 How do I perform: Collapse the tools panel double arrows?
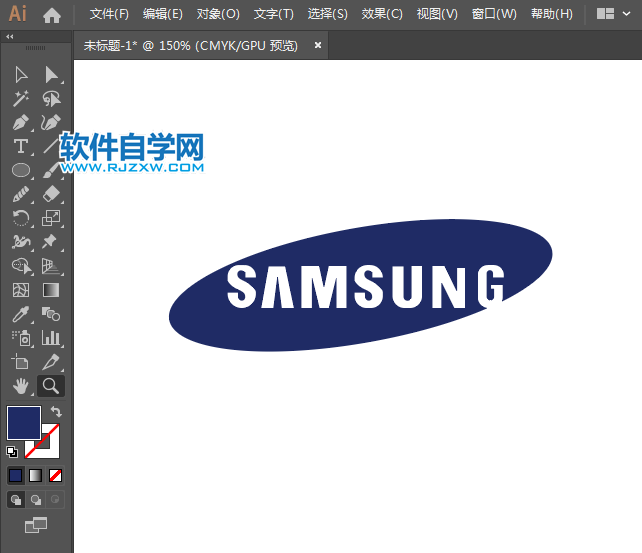pyautogui.click(x=10, y=36)
